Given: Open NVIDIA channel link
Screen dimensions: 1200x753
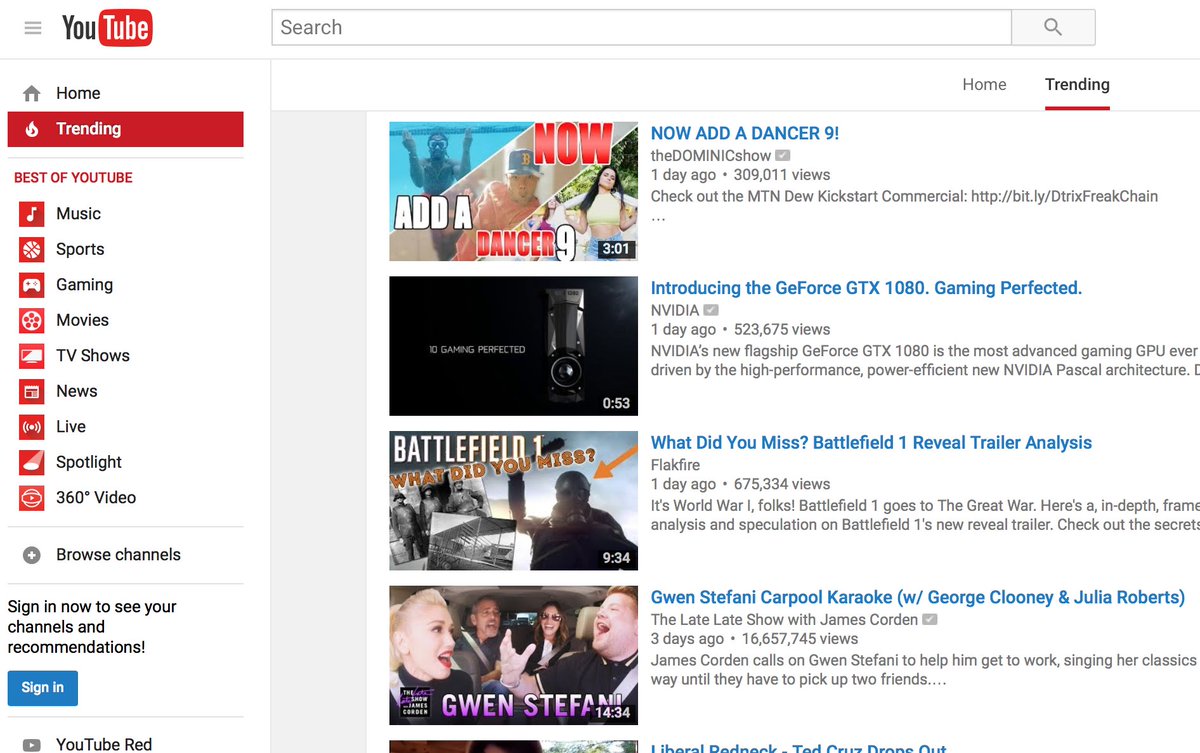Looking at the screenshot, I should pos(675,310).
